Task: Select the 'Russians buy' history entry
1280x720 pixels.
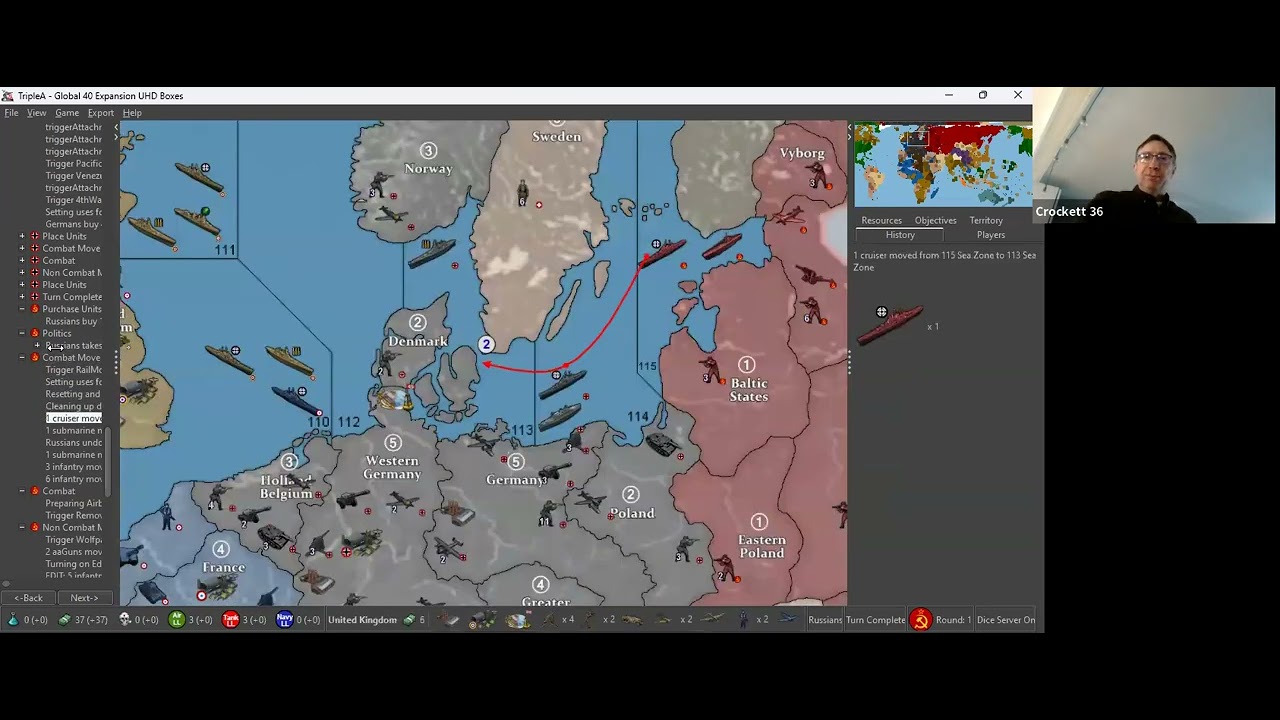Action: 72,321
